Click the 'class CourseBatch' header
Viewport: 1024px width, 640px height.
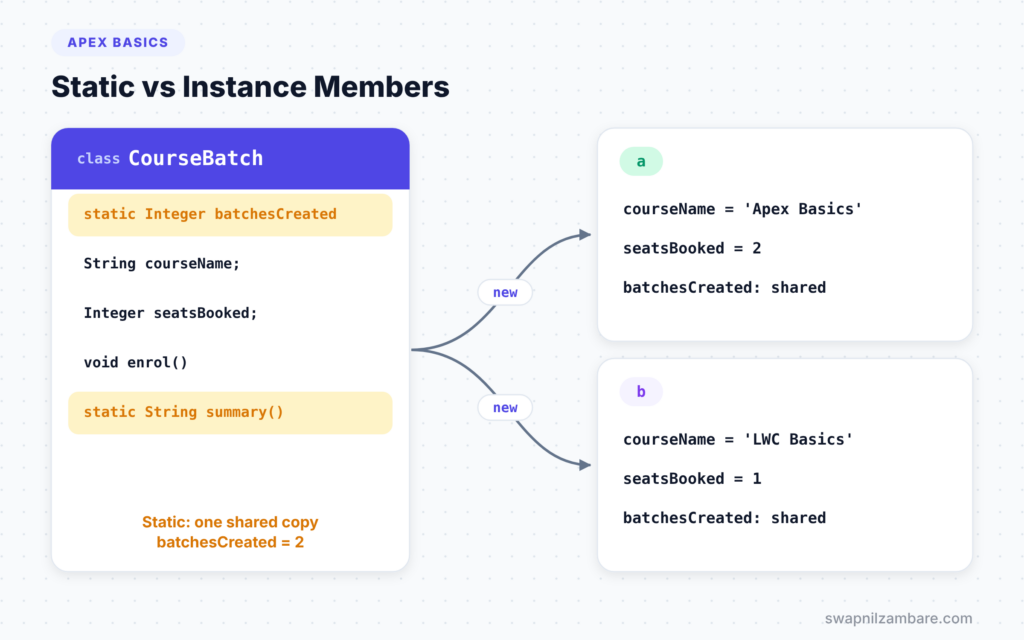pyautogui.click(x=231, y=159)
